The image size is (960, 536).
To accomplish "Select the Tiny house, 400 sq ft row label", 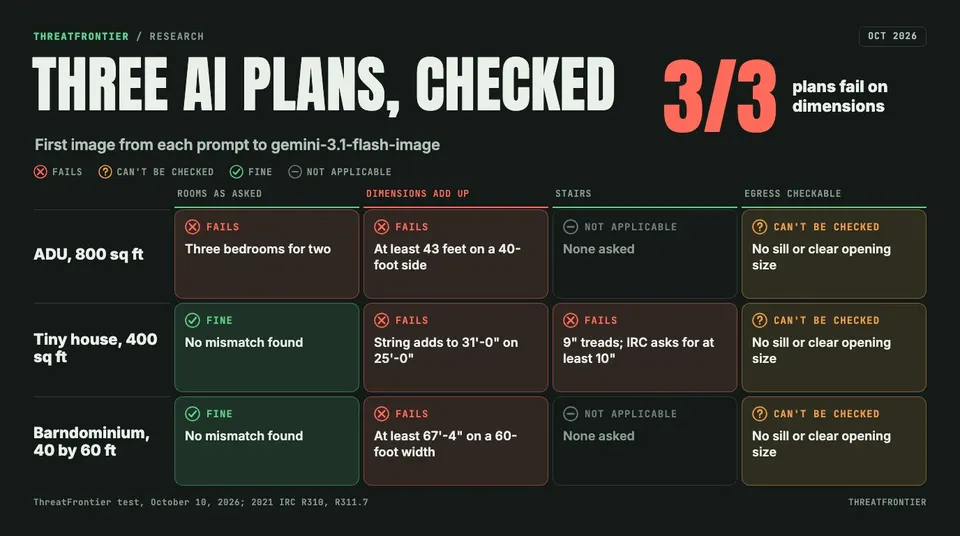I will (96, 348).
